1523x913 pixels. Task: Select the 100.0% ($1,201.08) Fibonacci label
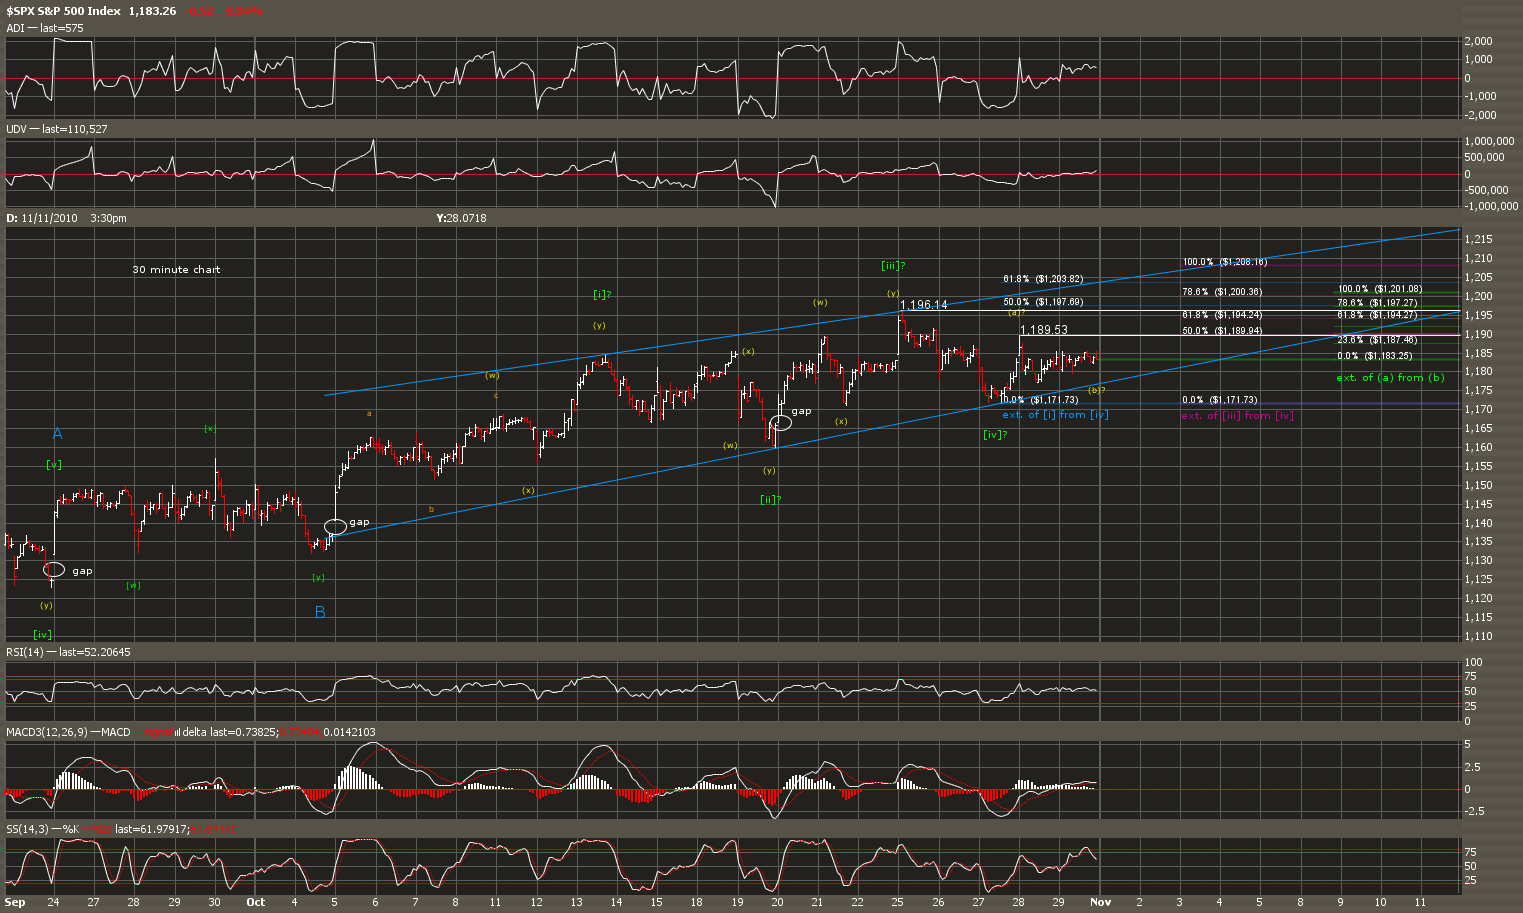[1380, 289]
